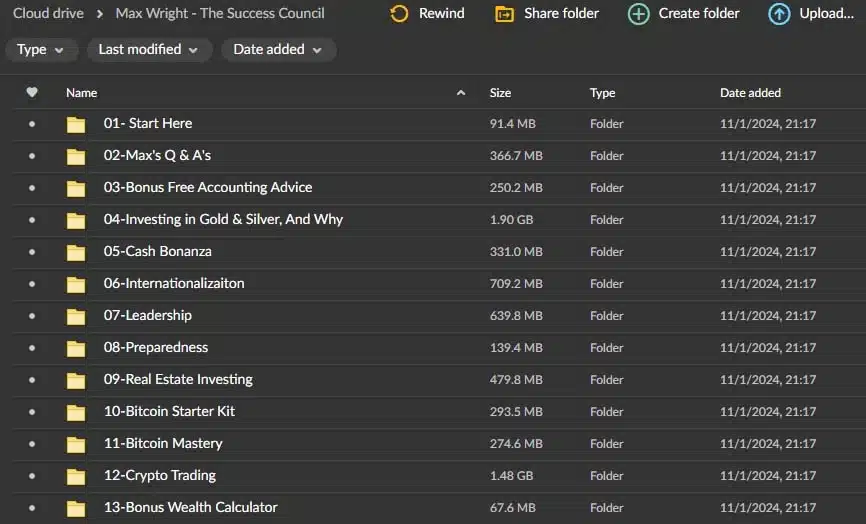Toggle favorite dot for 12-Crypto Trading
This screenshot has width=866, height=524.
(32, 476)
